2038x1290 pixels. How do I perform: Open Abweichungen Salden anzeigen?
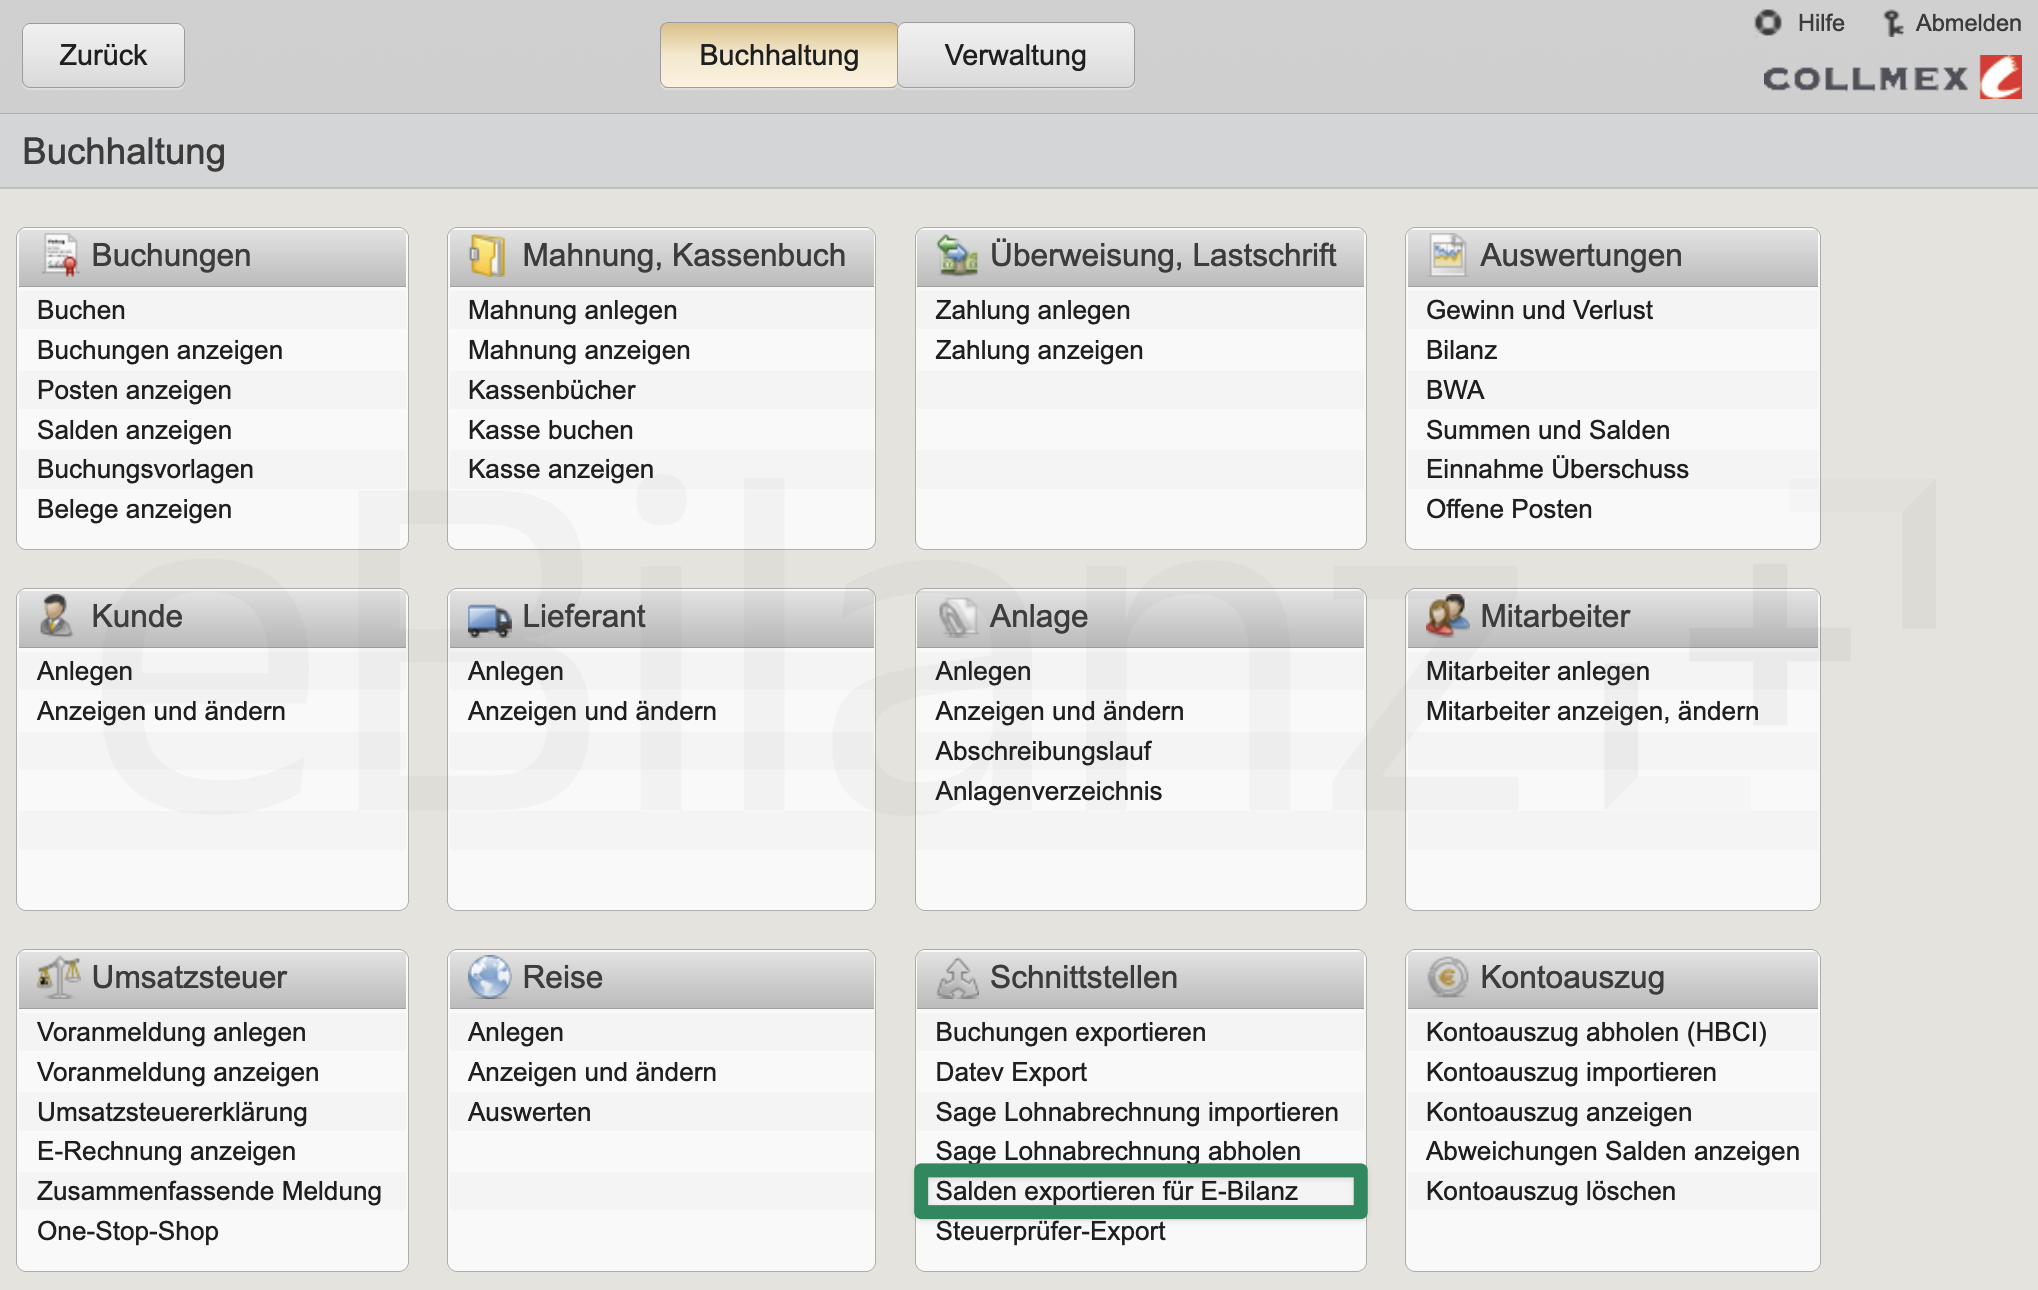pyautogui.click(x=1612, y=1151)
